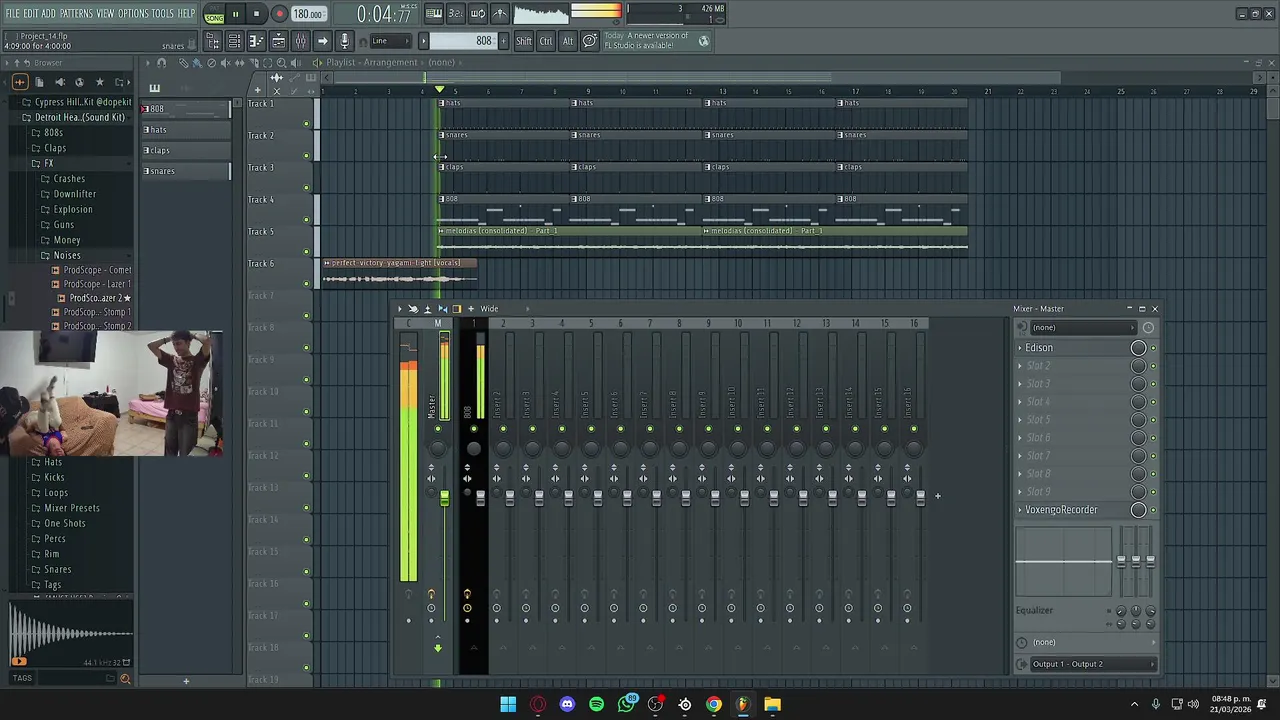Image resolution: width=1280 pixels, height=720 pixels.
Task: Open Discord from the Windows taskbar
Action: [567, 704]
